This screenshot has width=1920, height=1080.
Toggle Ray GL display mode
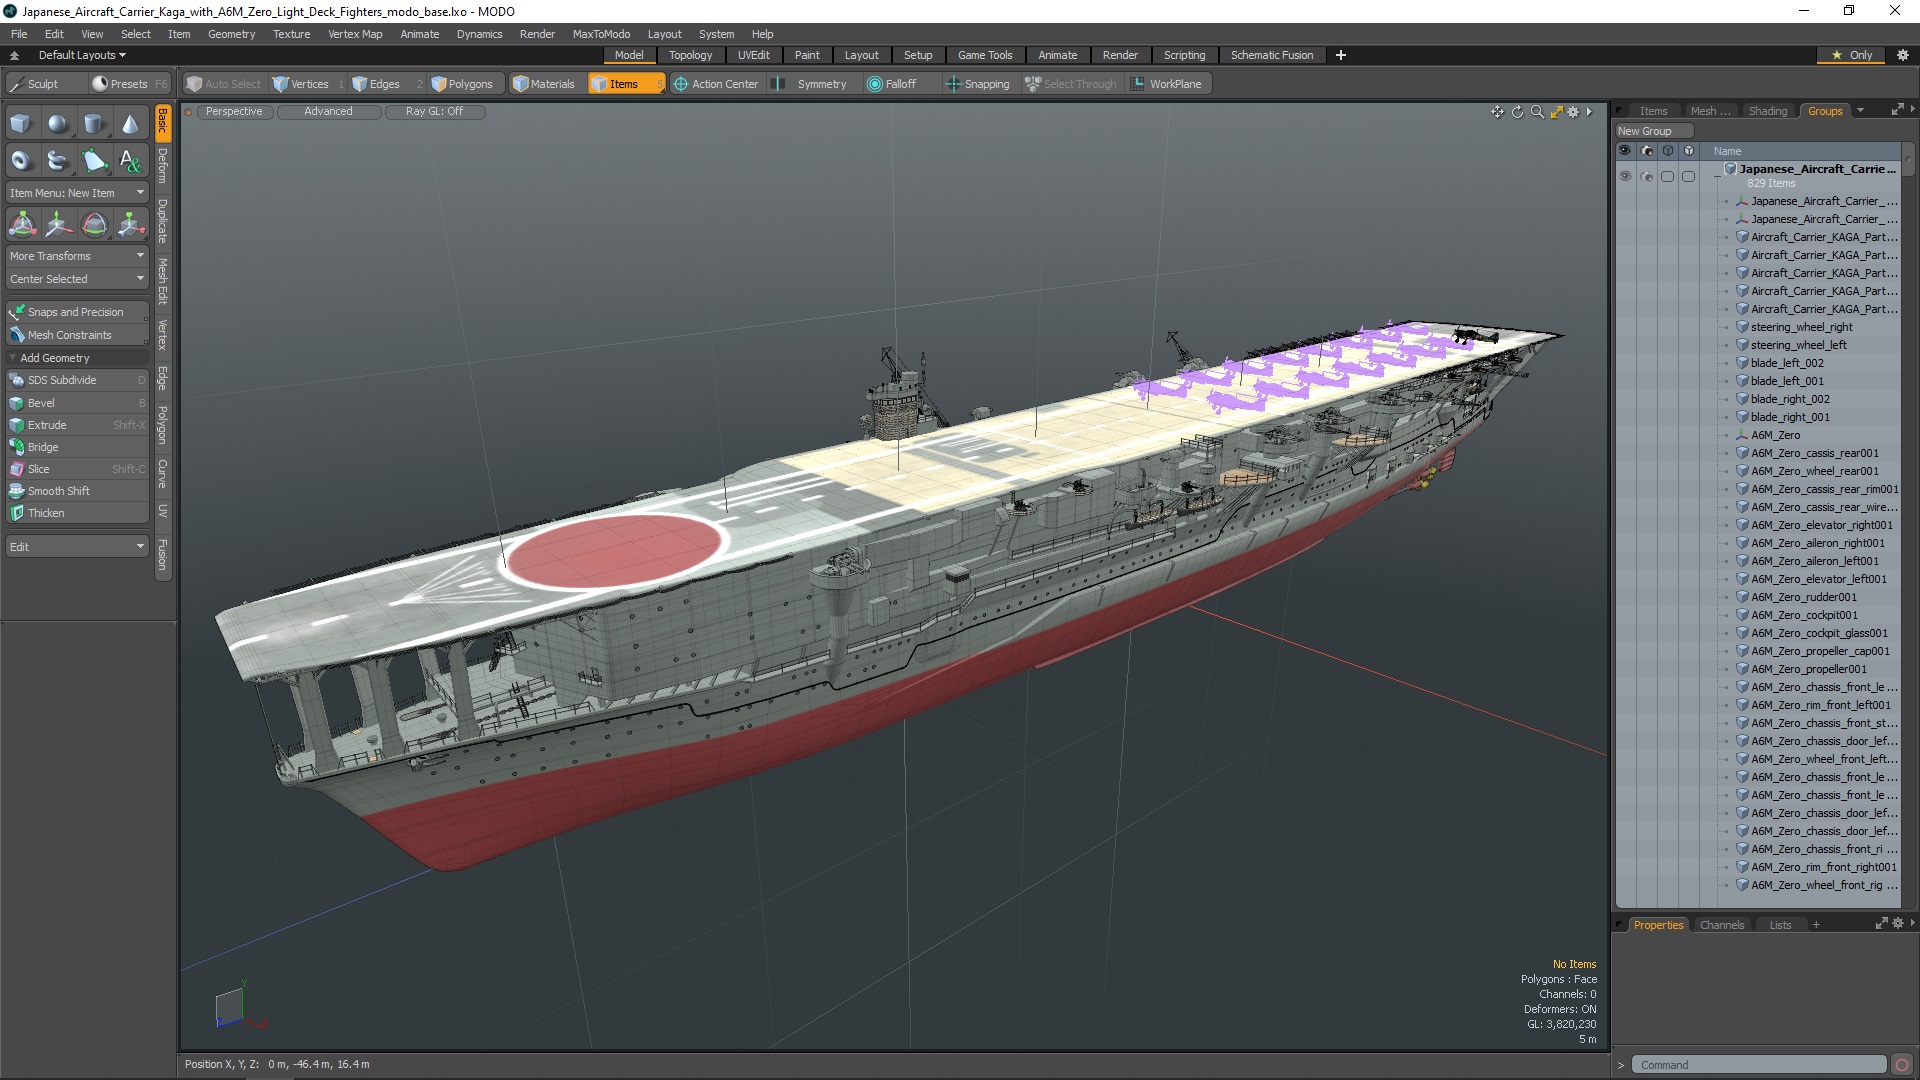[x=433, y=111]
